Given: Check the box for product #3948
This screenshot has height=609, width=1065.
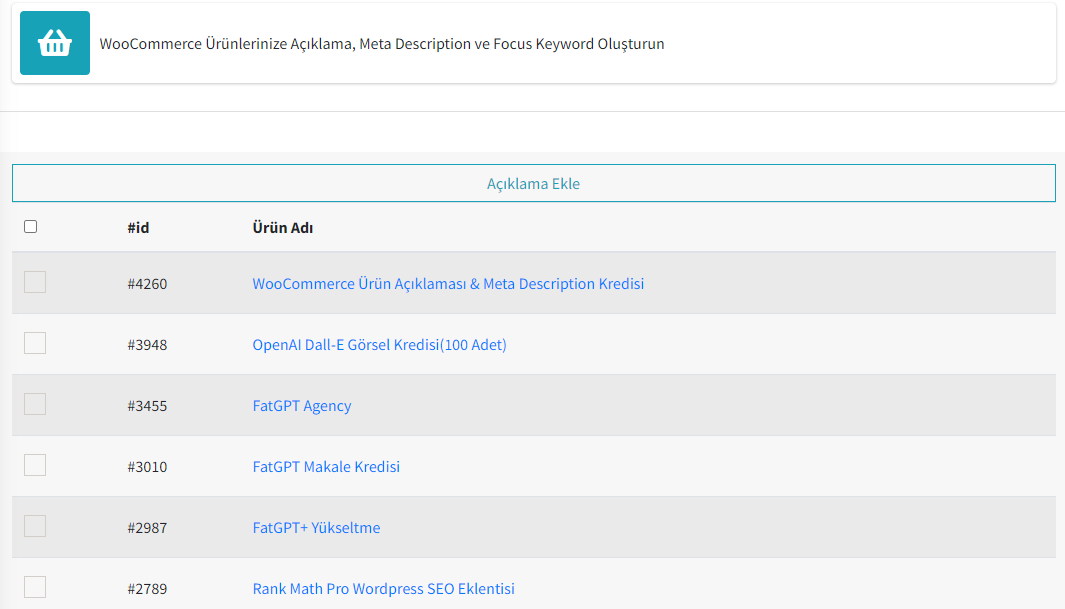Looking at the screenshot, I should coord(35,343).
